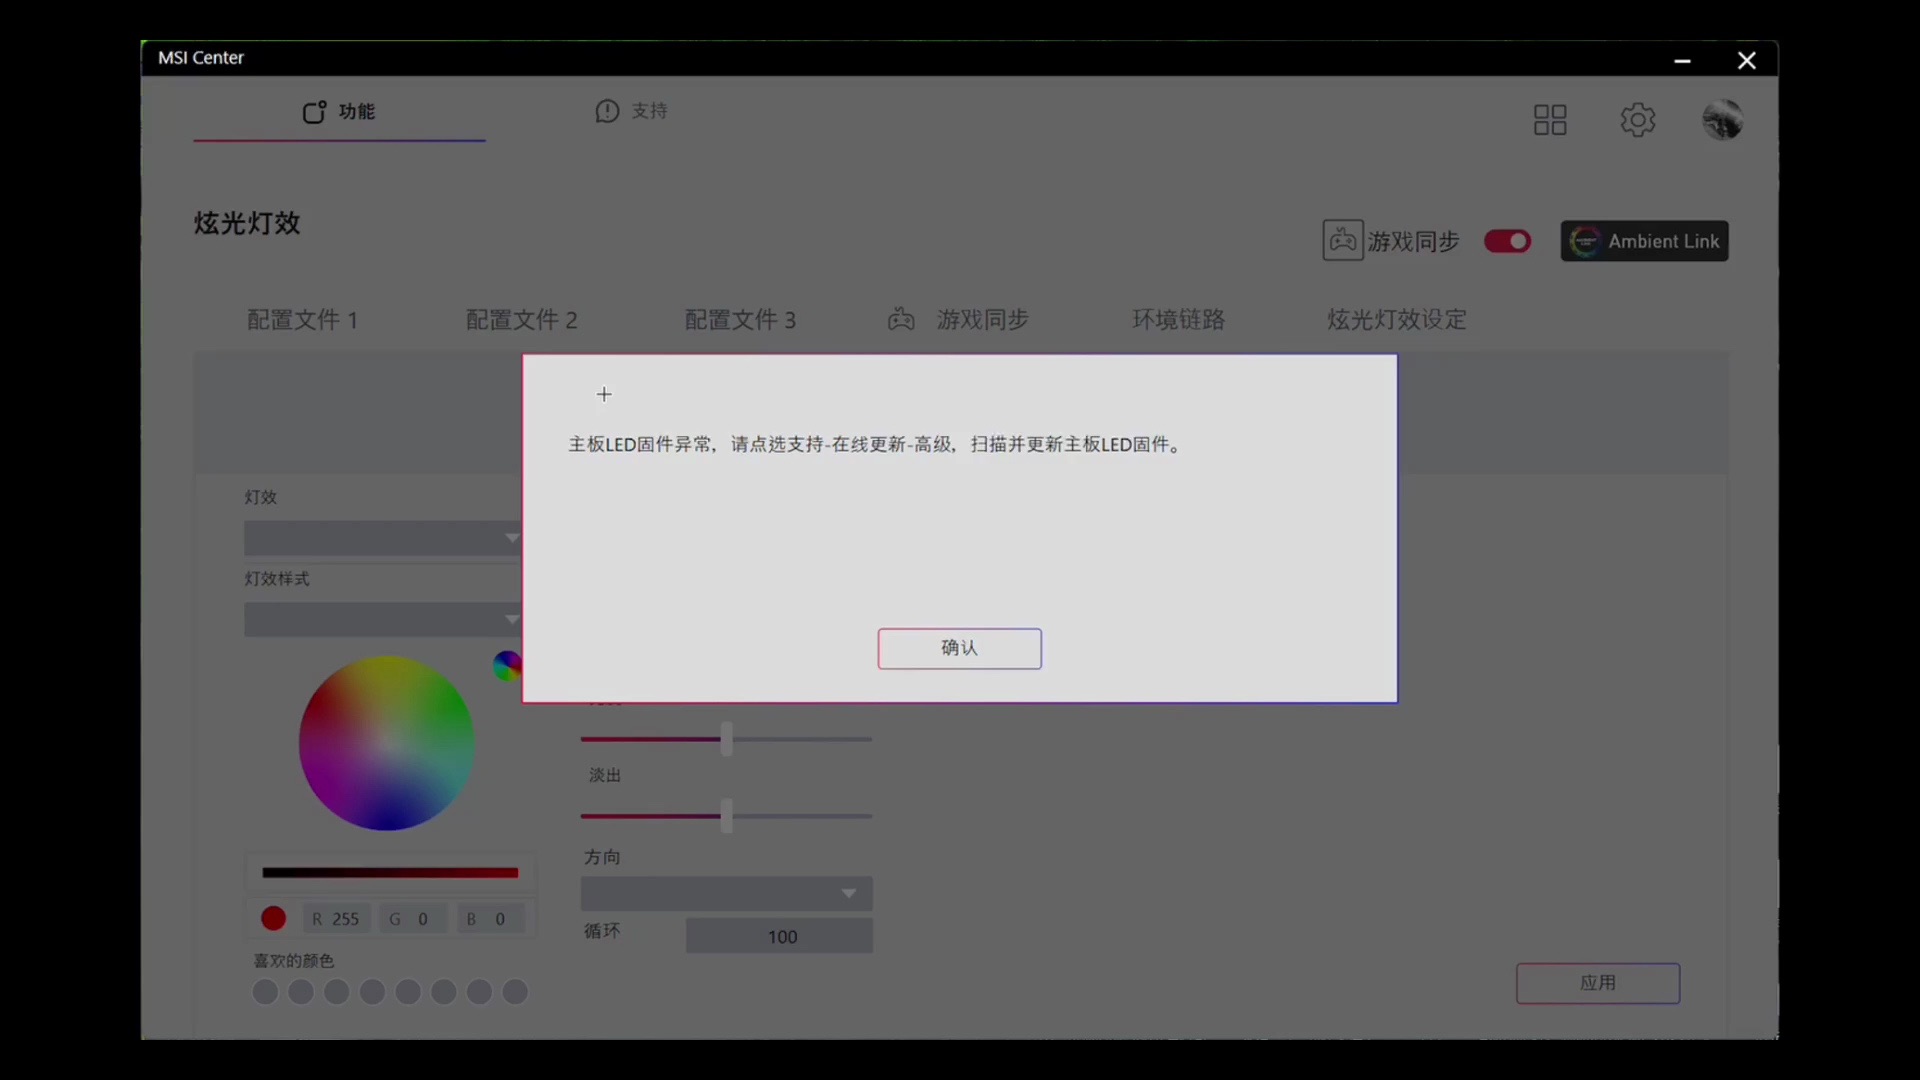This screenshot has width=1920, height=1080.
Task: Click the small rainbow color icon
Action: click(x=507, y=665)
